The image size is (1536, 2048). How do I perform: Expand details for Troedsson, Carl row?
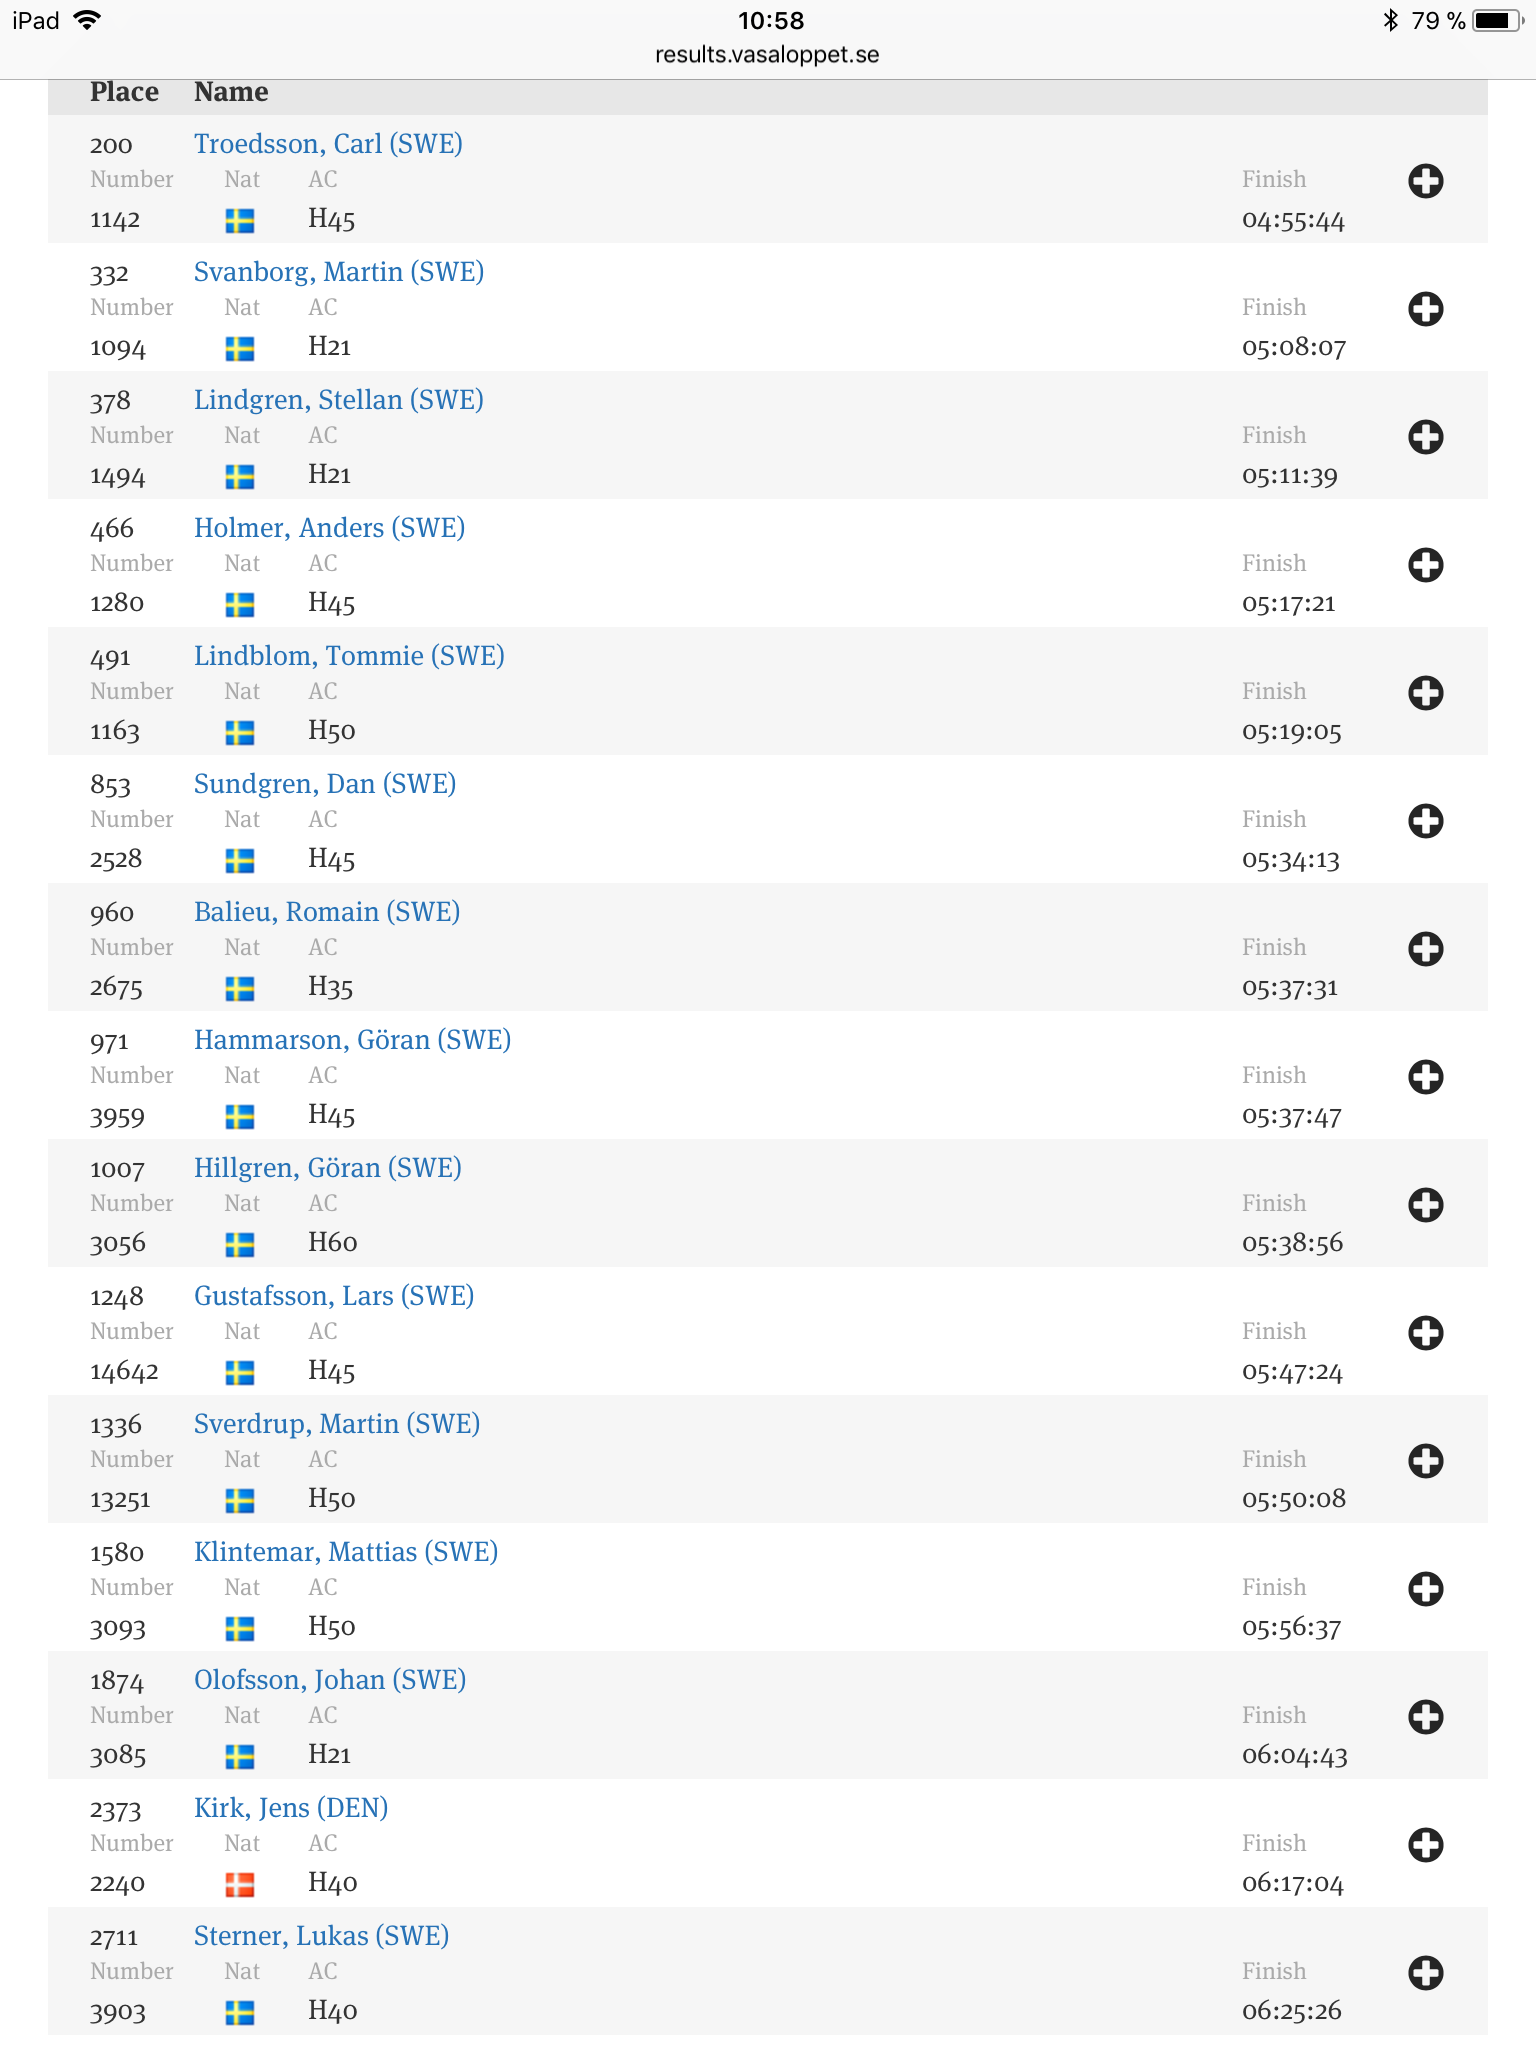click(x=1425, y=181)
